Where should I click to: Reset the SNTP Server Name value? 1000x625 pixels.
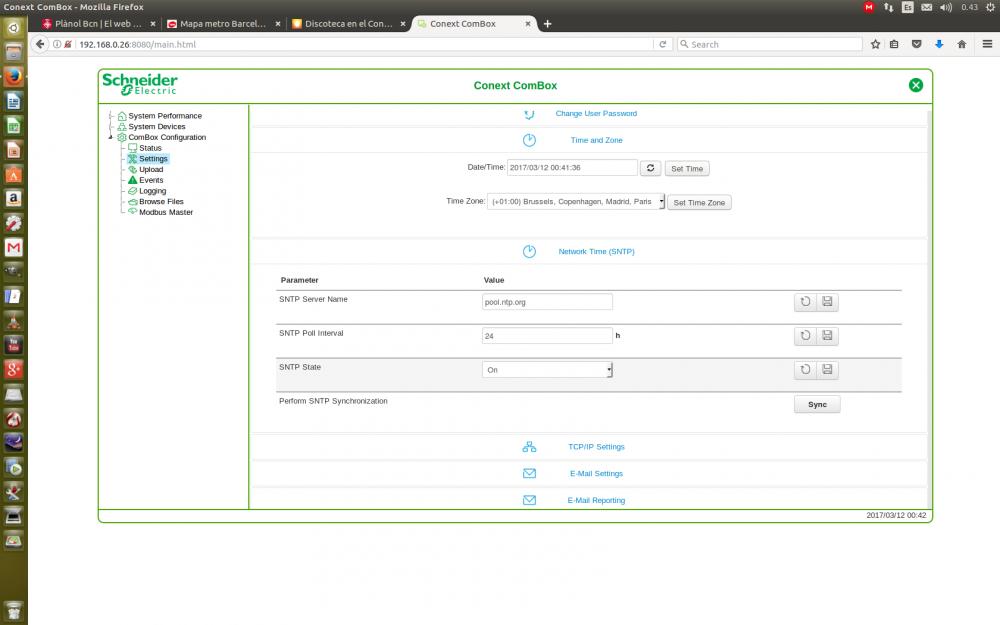tap(805, 302)
